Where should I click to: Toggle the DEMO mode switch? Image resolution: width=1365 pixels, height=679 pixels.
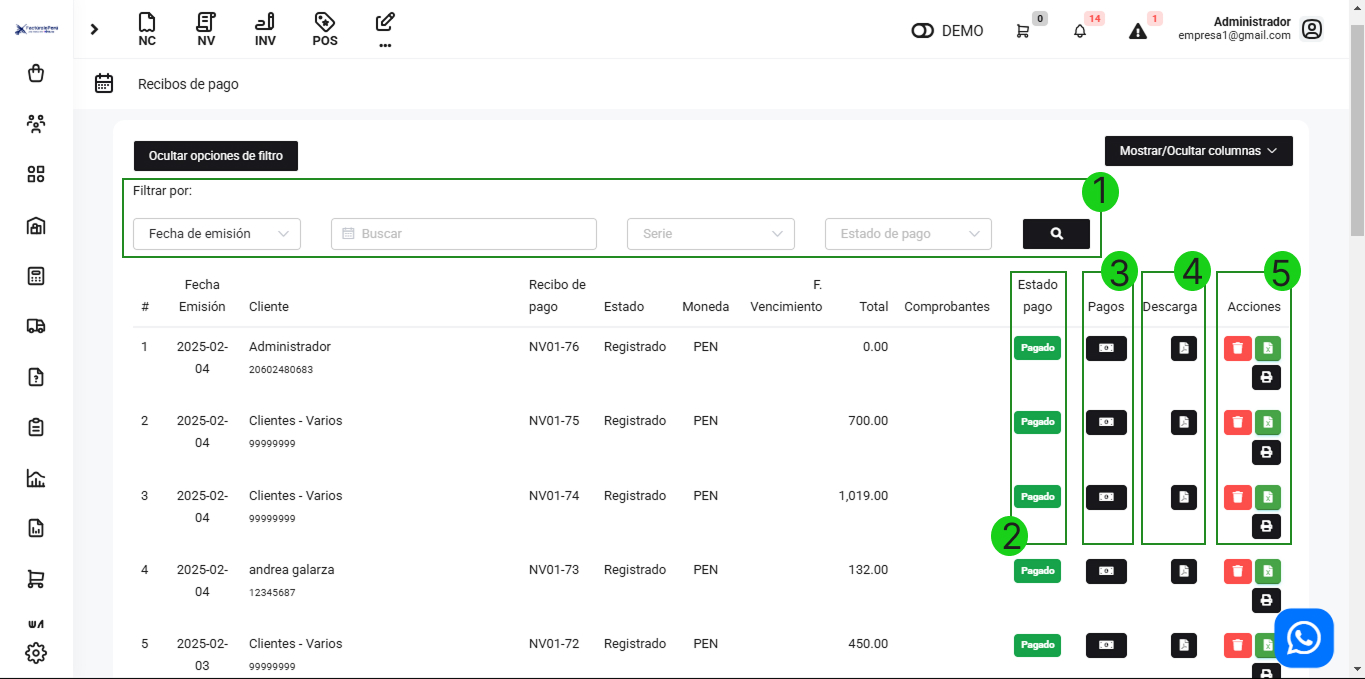[922, 31]
